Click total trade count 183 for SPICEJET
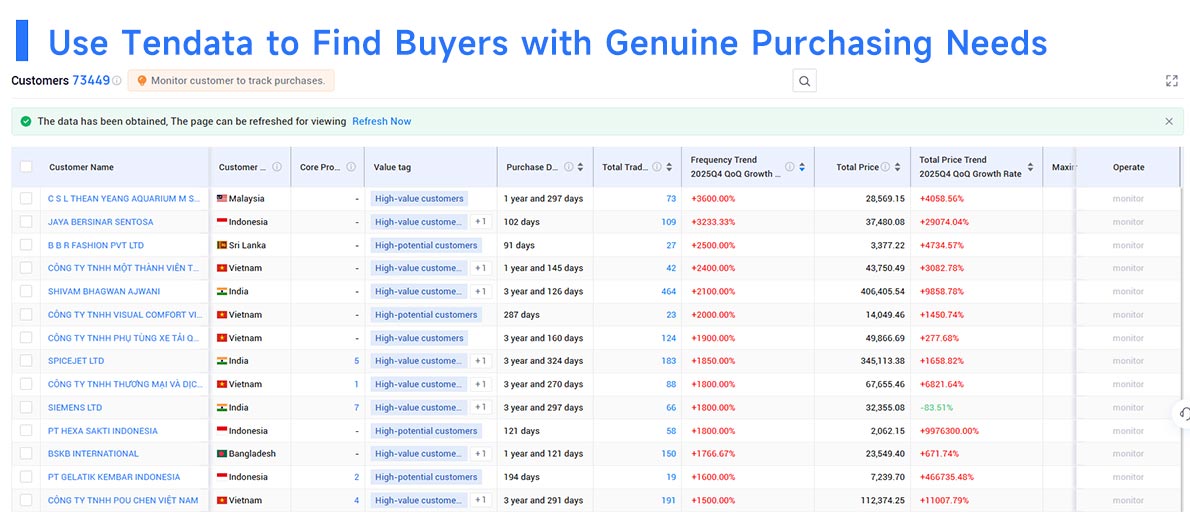Screen dimensions: 1190x522 [668, 361]
